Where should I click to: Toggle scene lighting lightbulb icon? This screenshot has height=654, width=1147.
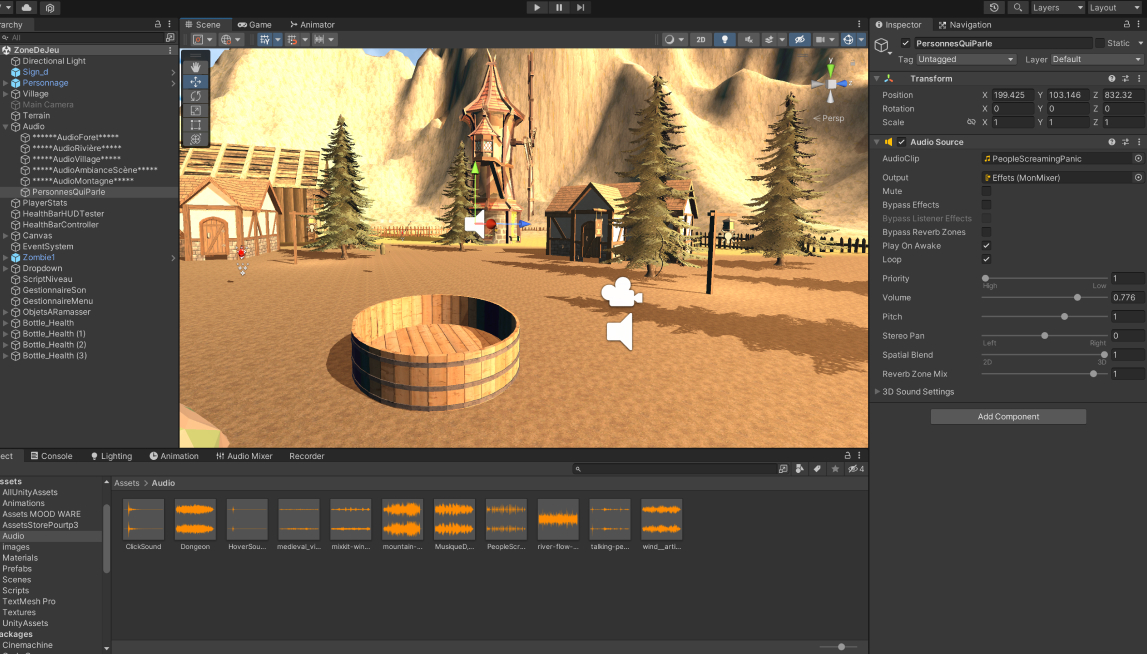pyautogui.click(x=724, y=39)
